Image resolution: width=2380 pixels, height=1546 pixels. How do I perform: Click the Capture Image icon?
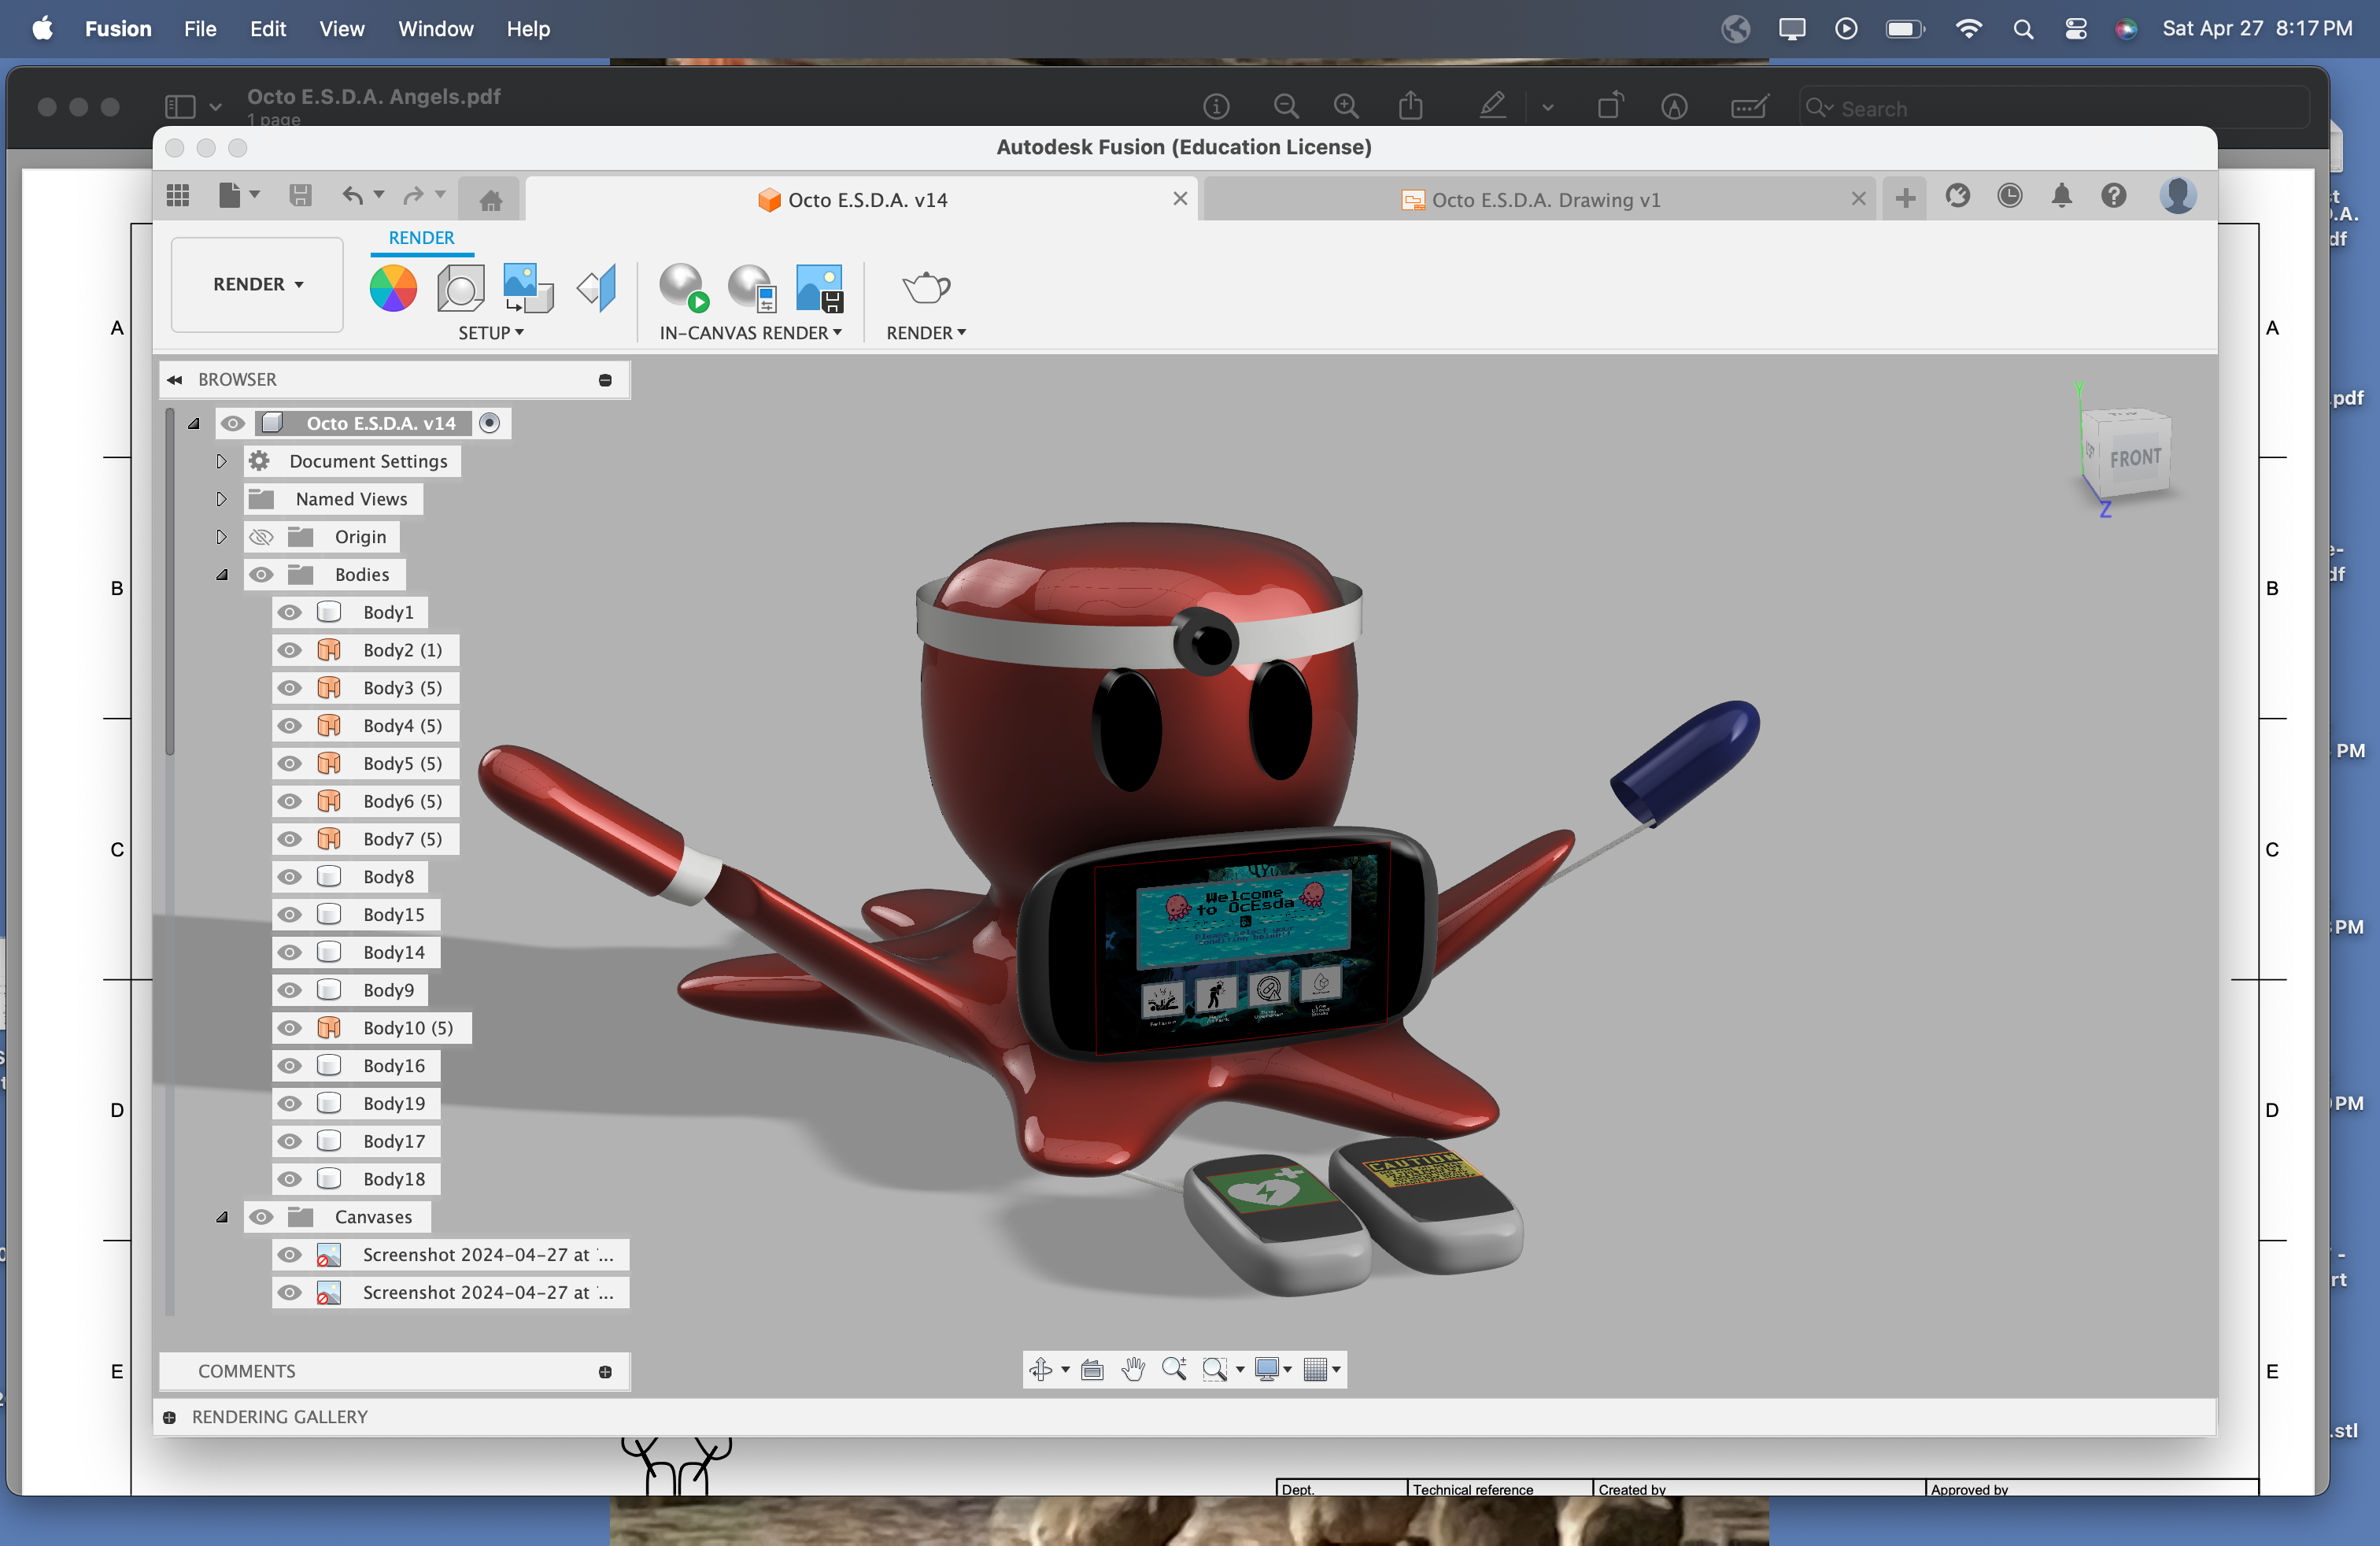tap(819, 288)
